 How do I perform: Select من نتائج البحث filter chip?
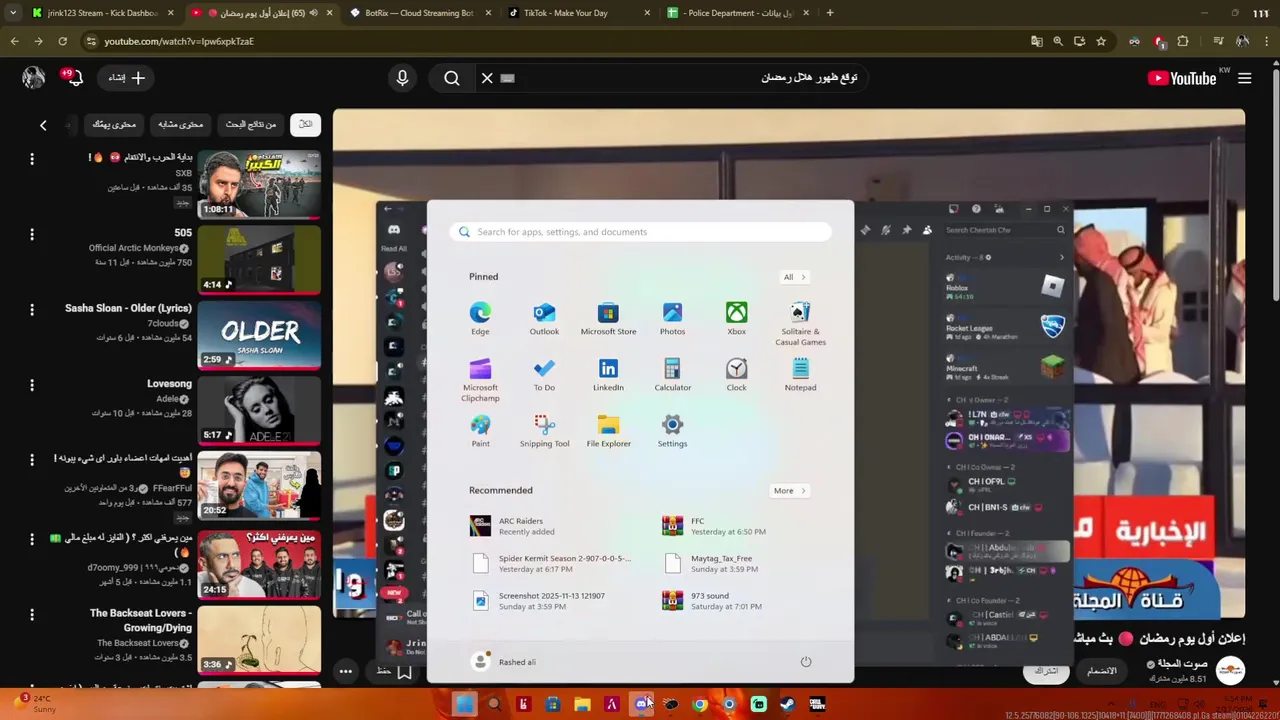[251, 124]
